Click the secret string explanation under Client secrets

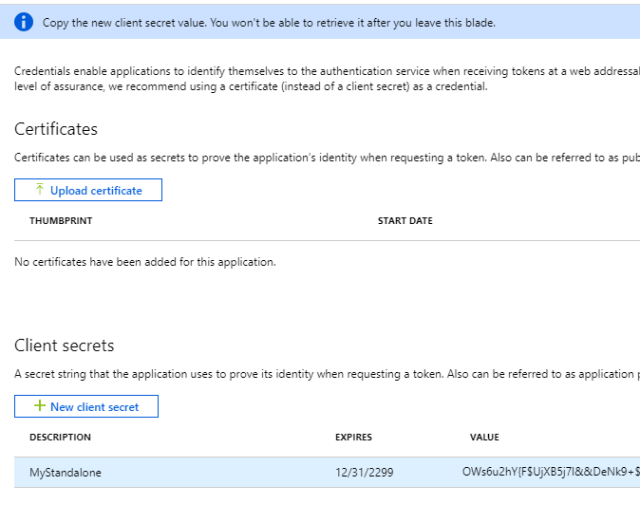click(320, 374)
